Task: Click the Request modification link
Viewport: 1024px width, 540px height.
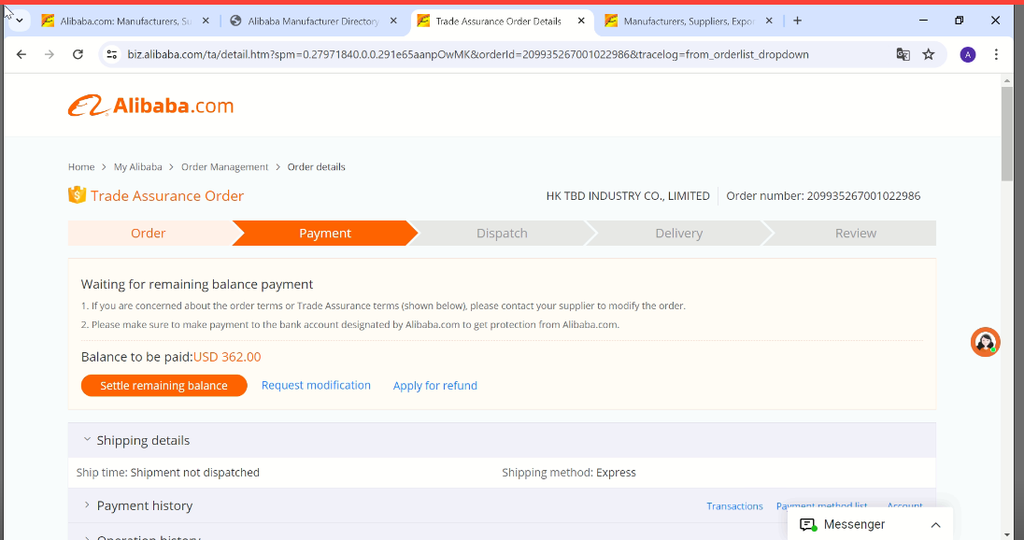Action: [x=316, y=385]
